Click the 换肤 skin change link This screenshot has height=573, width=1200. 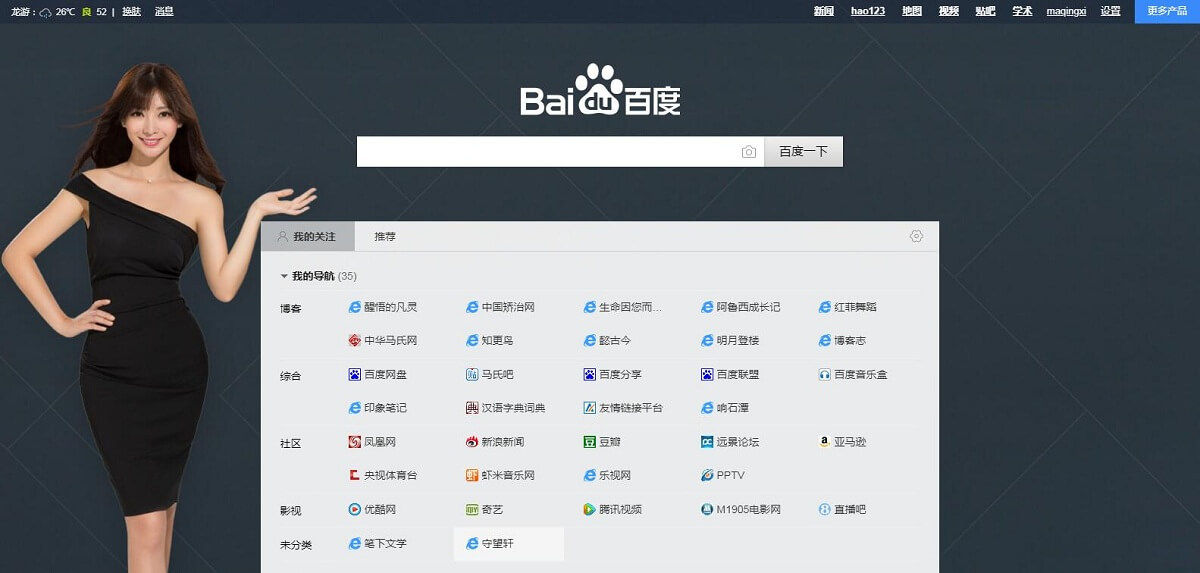131,12
